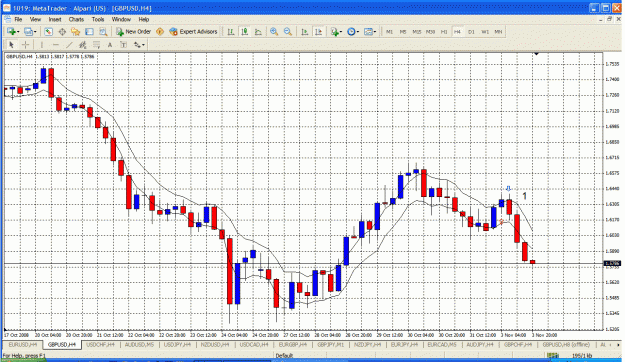Switch to M5 timeframe
625x362 pixels.
(403, 32)
